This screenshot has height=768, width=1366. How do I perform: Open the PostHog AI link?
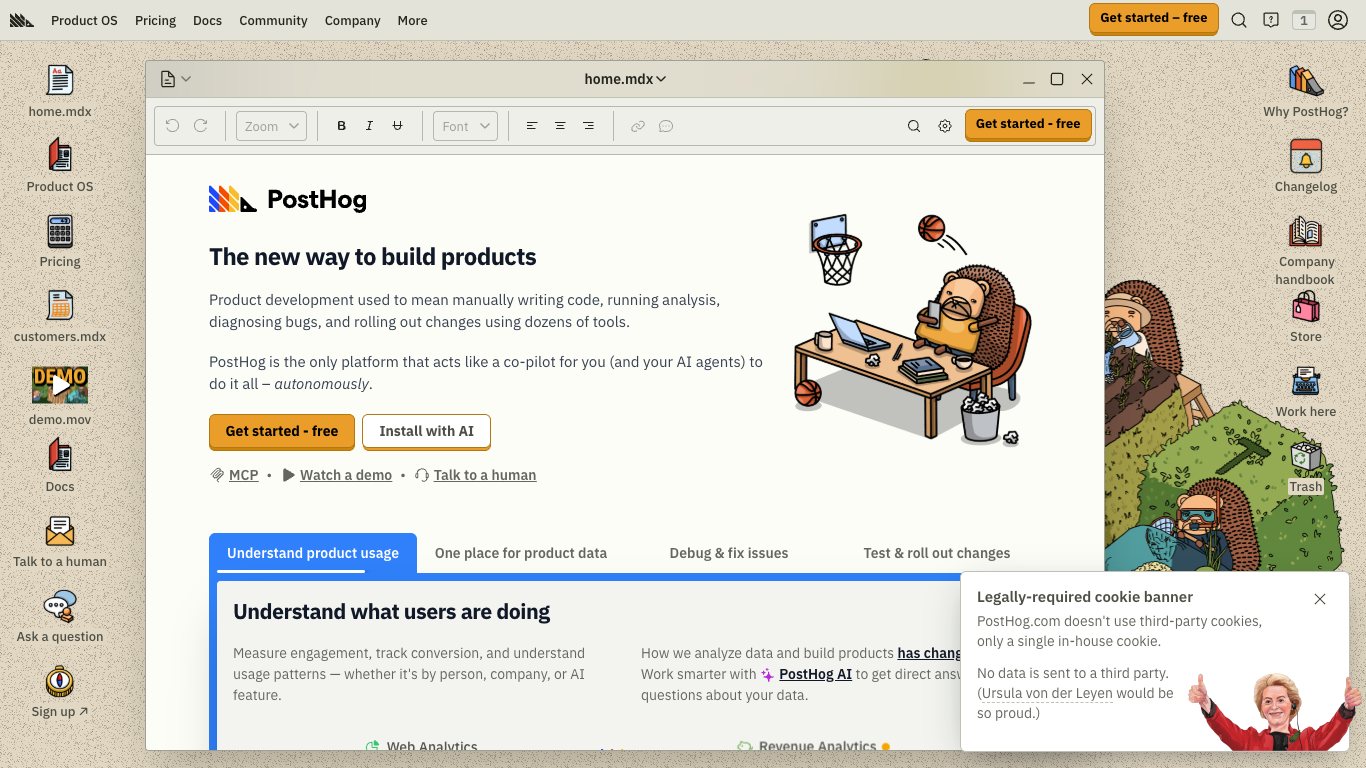[x=815, y=674]
